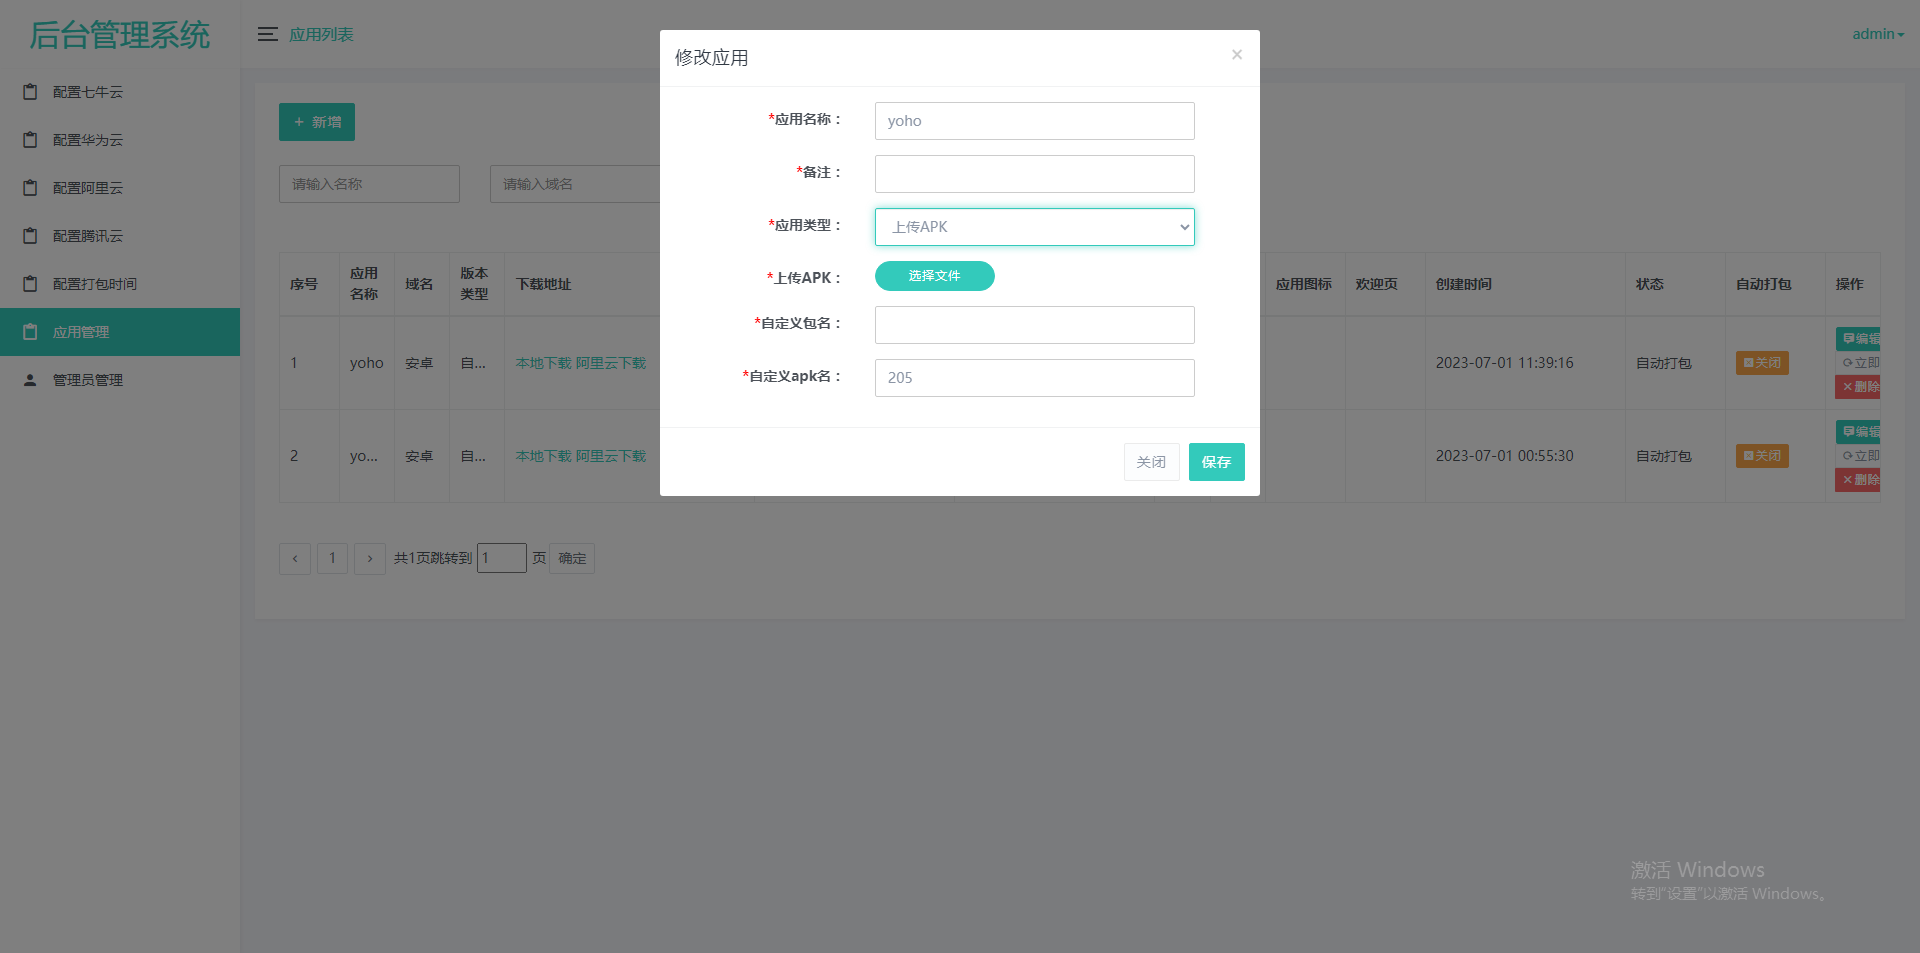The height and width of the screenshot is (953, 1920).
Task: Click orange 关闭 auto-pack button in row 2
Action: [1762, 456]
